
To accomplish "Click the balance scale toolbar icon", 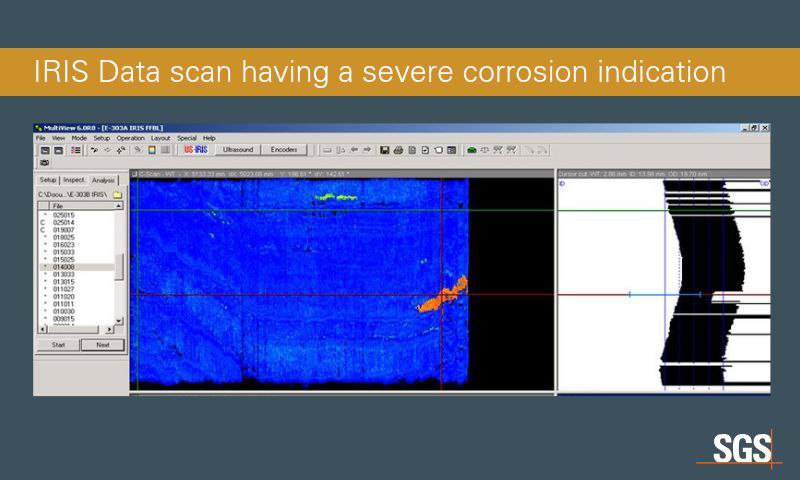I will 485,150.
